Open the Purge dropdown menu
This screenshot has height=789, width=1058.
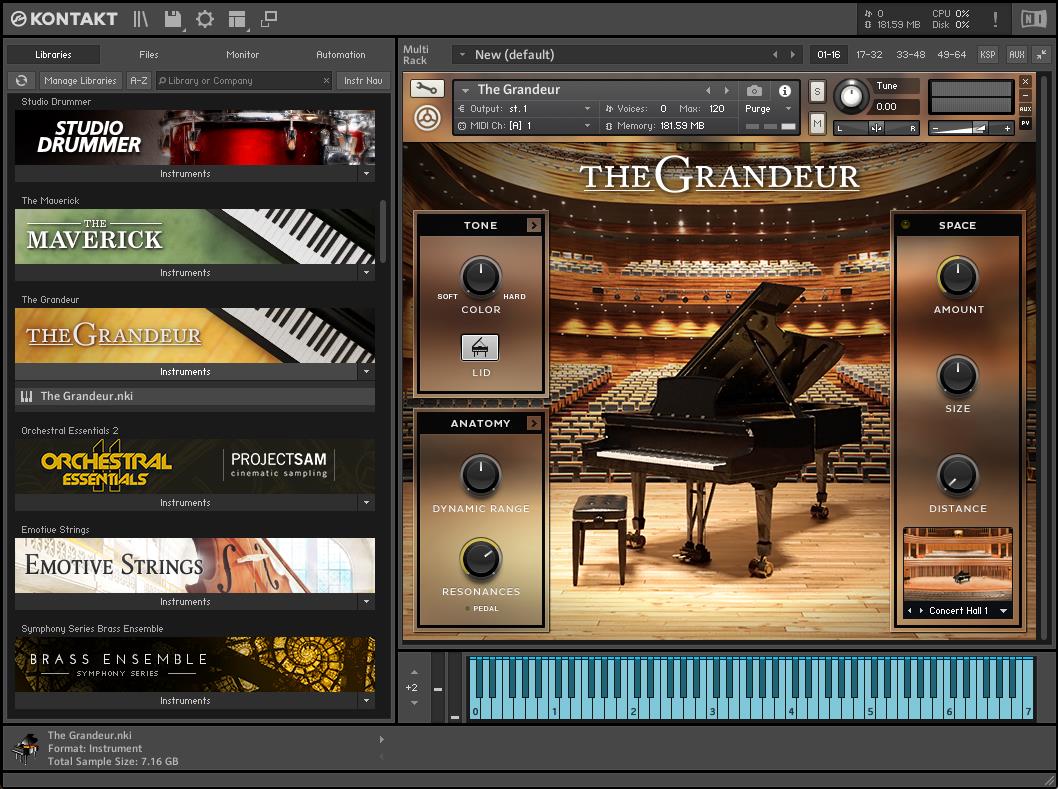coord(767,109)
